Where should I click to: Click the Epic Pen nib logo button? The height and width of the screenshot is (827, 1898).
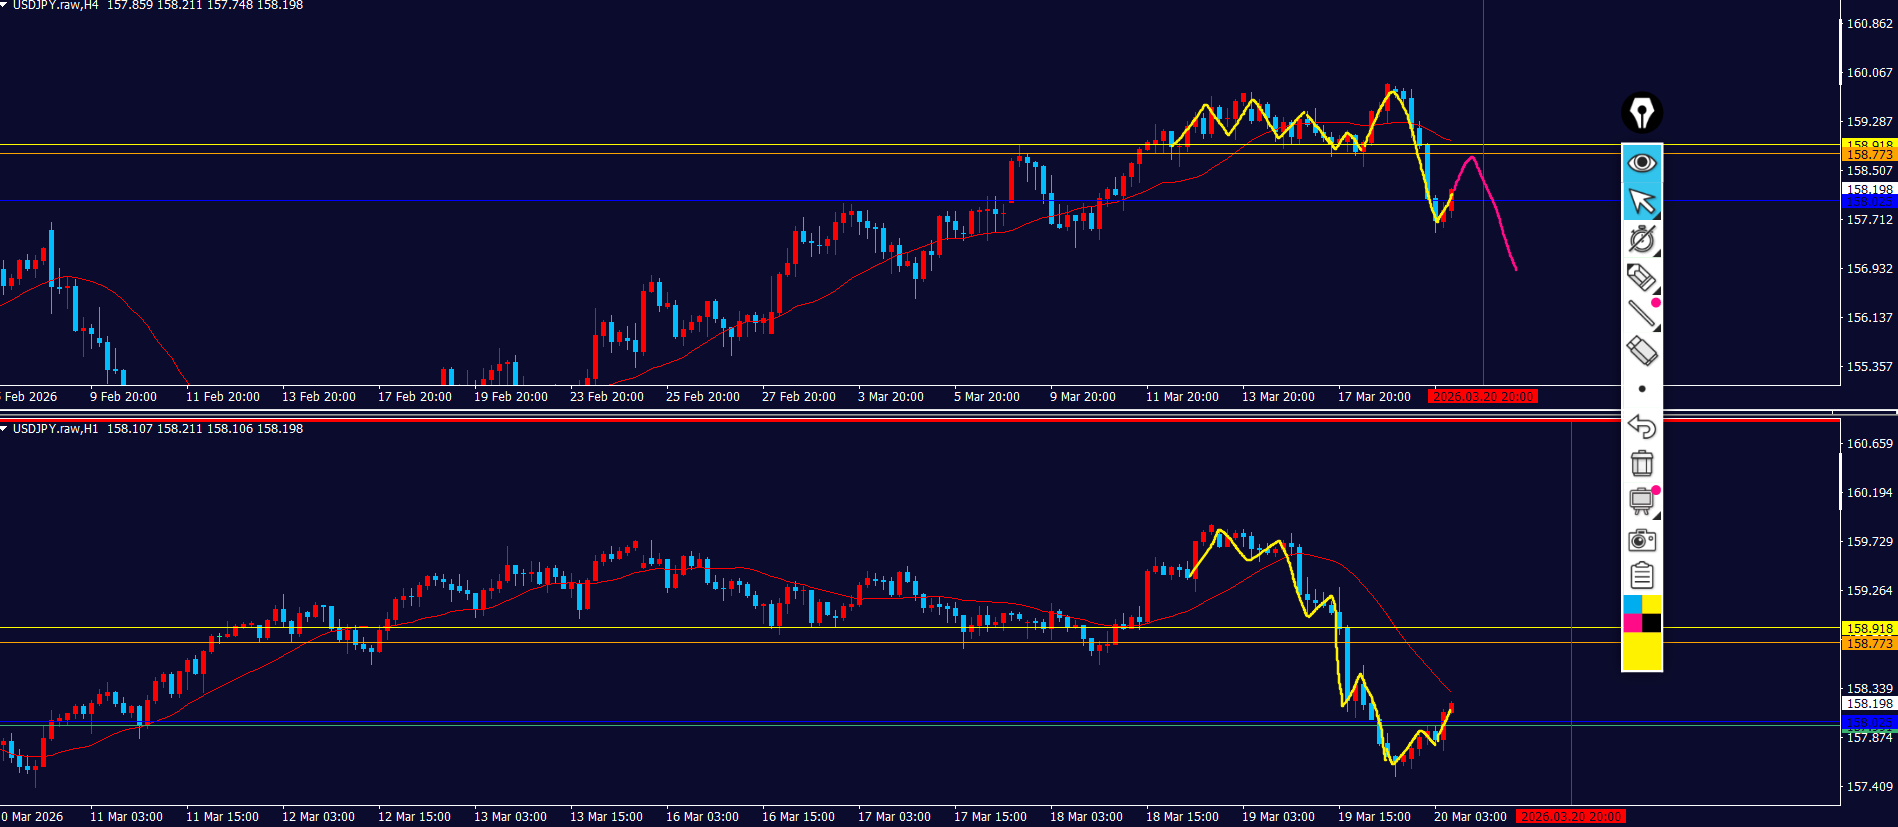coord(1641,113)
